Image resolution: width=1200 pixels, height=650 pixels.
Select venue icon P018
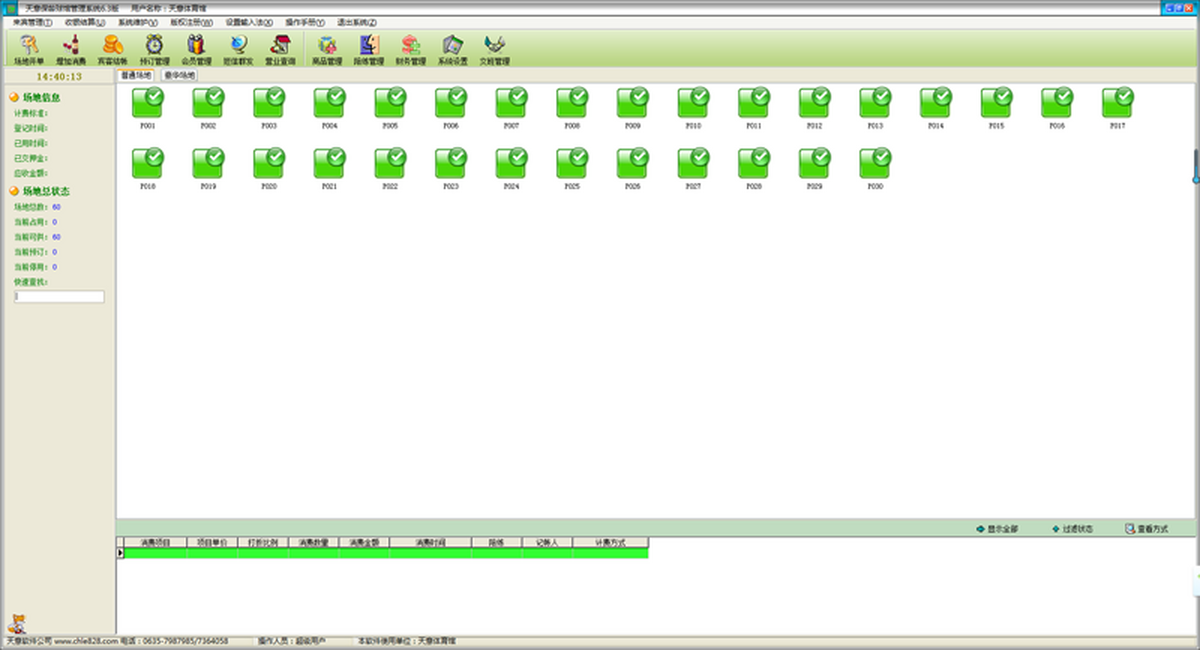click(x=148, y=164)
